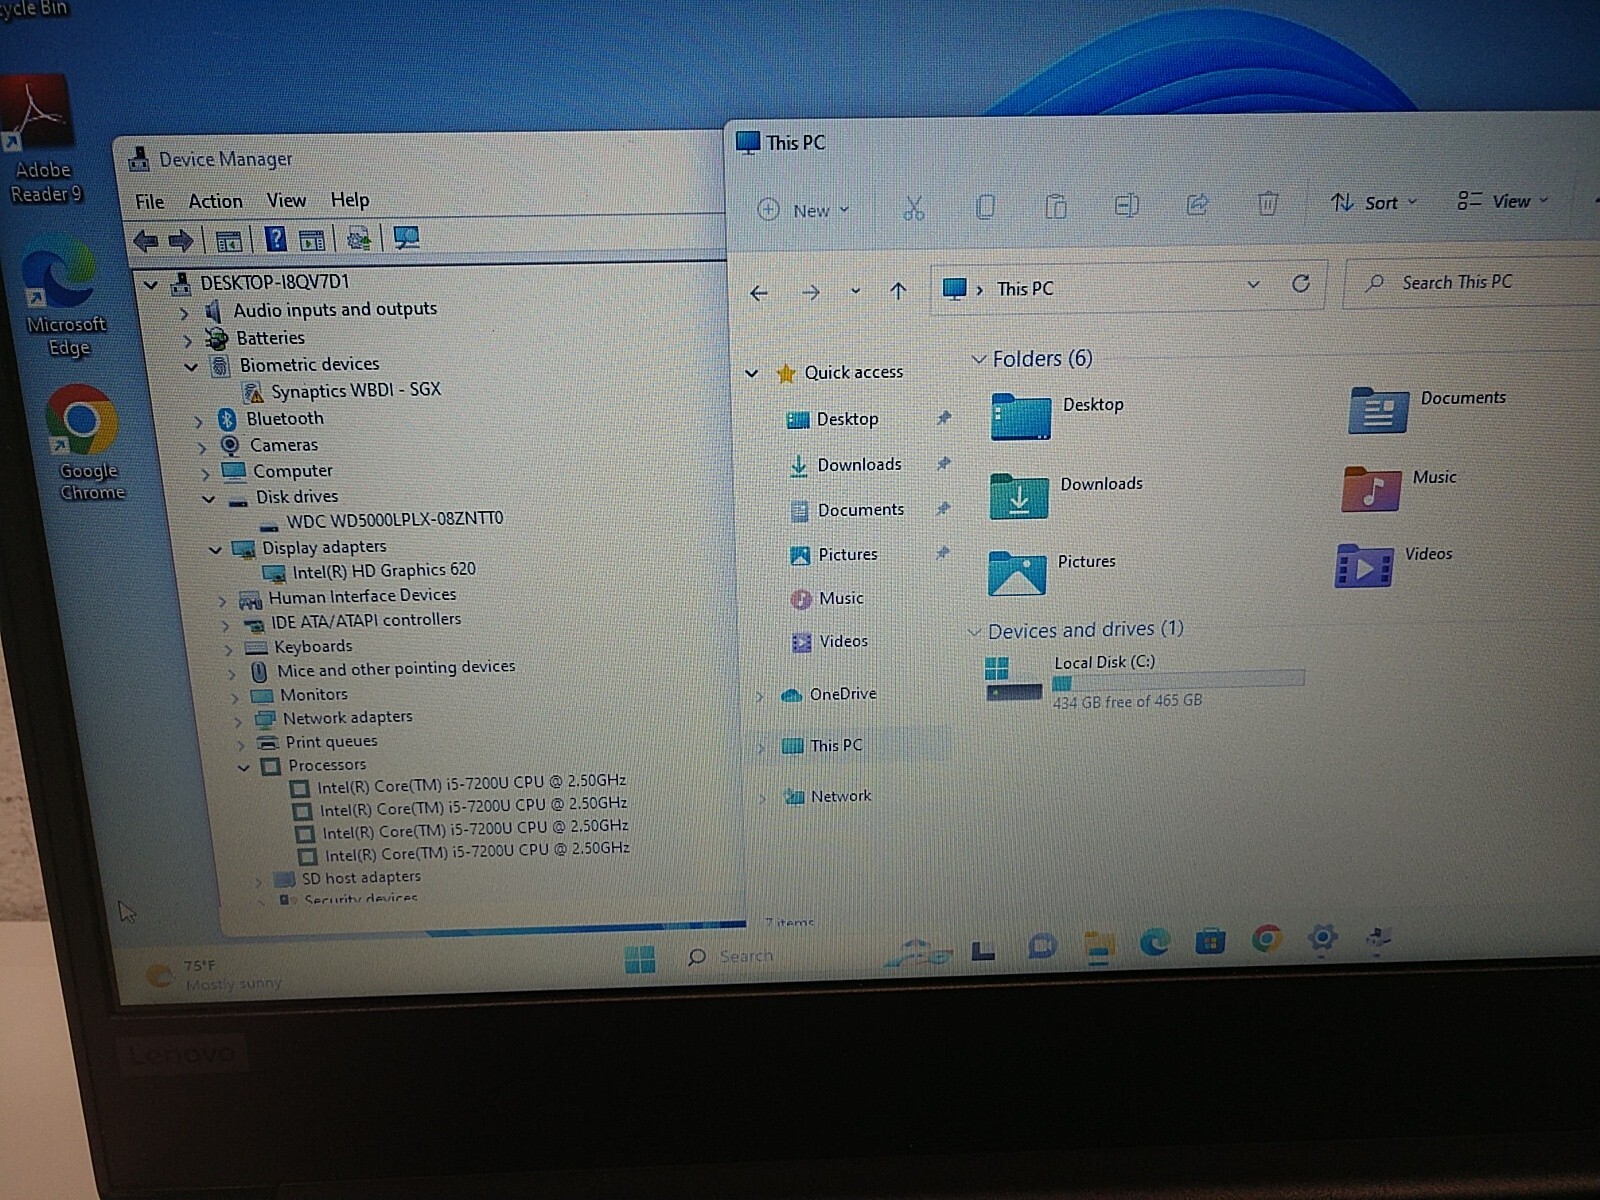The height and width of the screenshot is (1200, 1600).
Task: Click the Search This PC field
Action: (1470, 283)
